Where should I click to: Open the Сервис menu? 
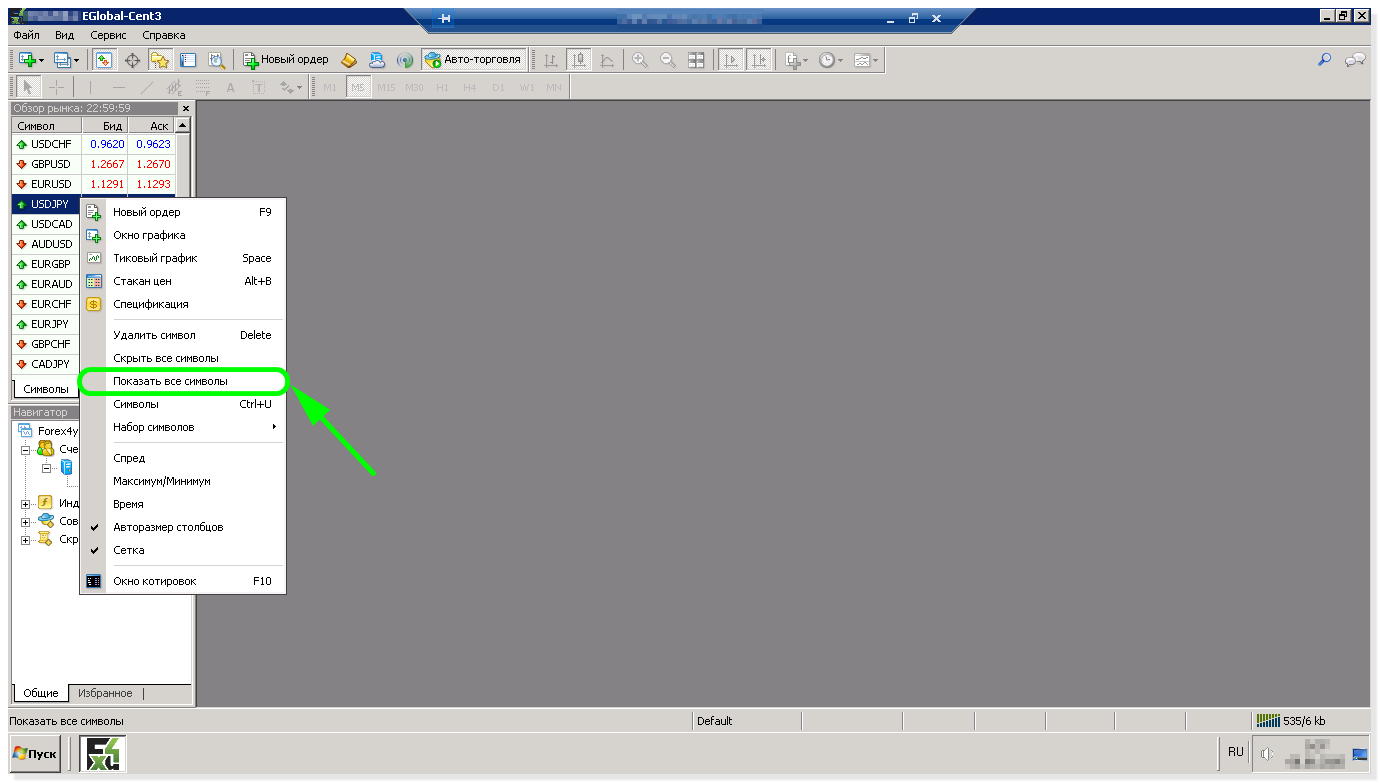tap(108, 35)
